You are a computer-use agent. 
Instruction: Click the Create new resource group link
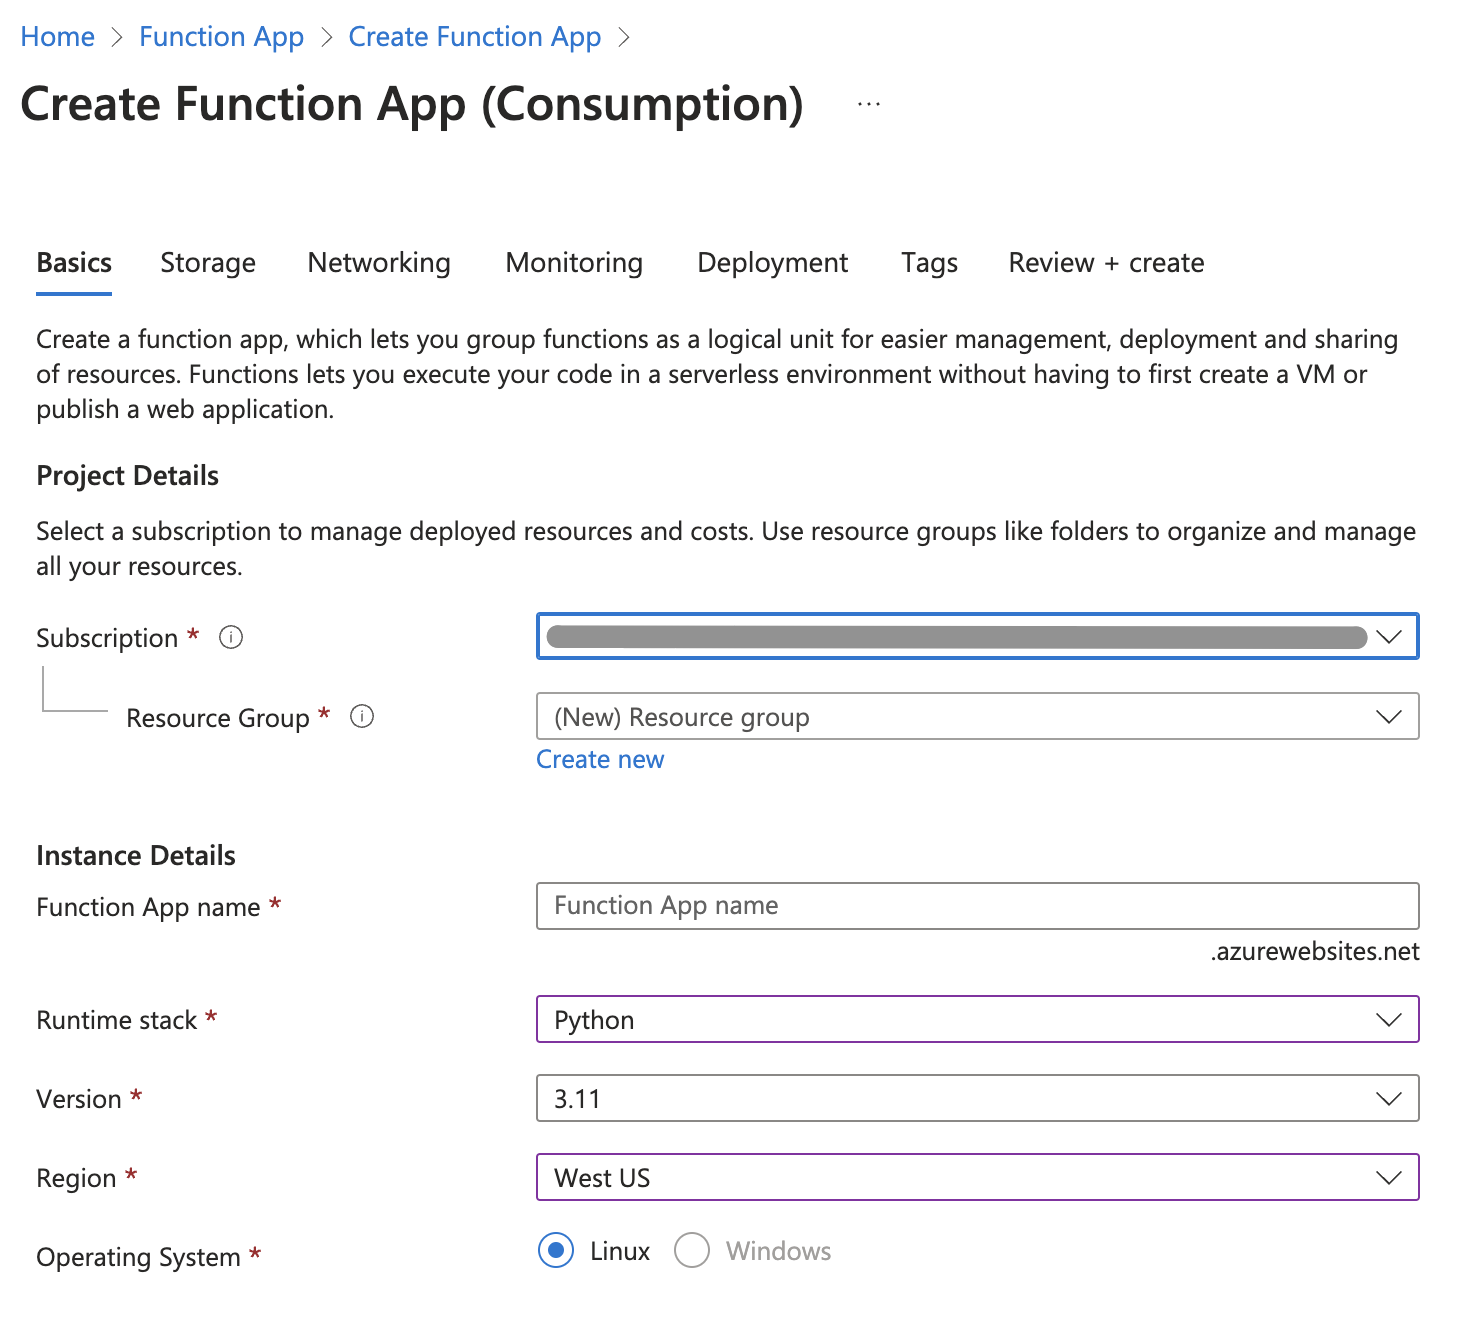(600, 759)
